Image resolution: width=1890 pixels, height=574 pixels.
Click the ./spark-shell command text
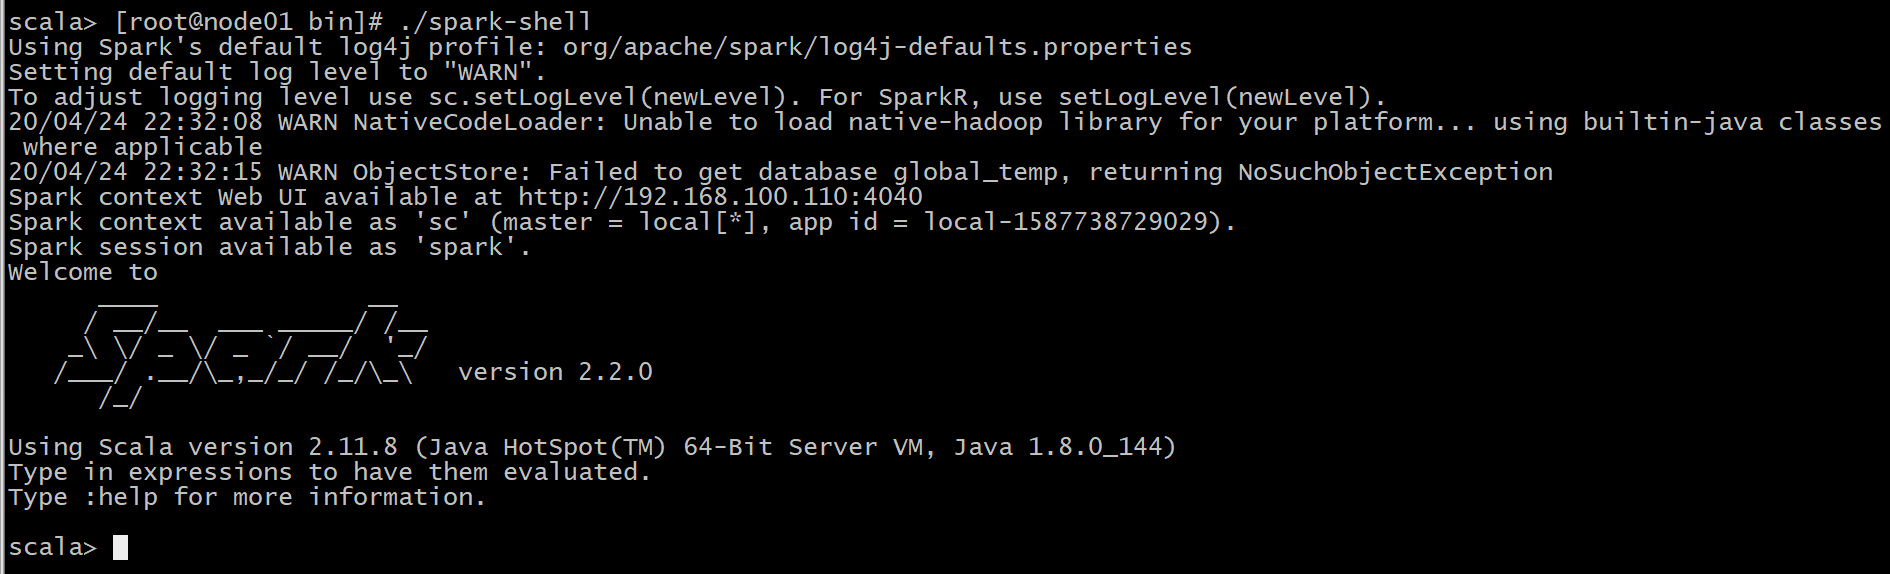pyautogui.click(x=495, y=22)
